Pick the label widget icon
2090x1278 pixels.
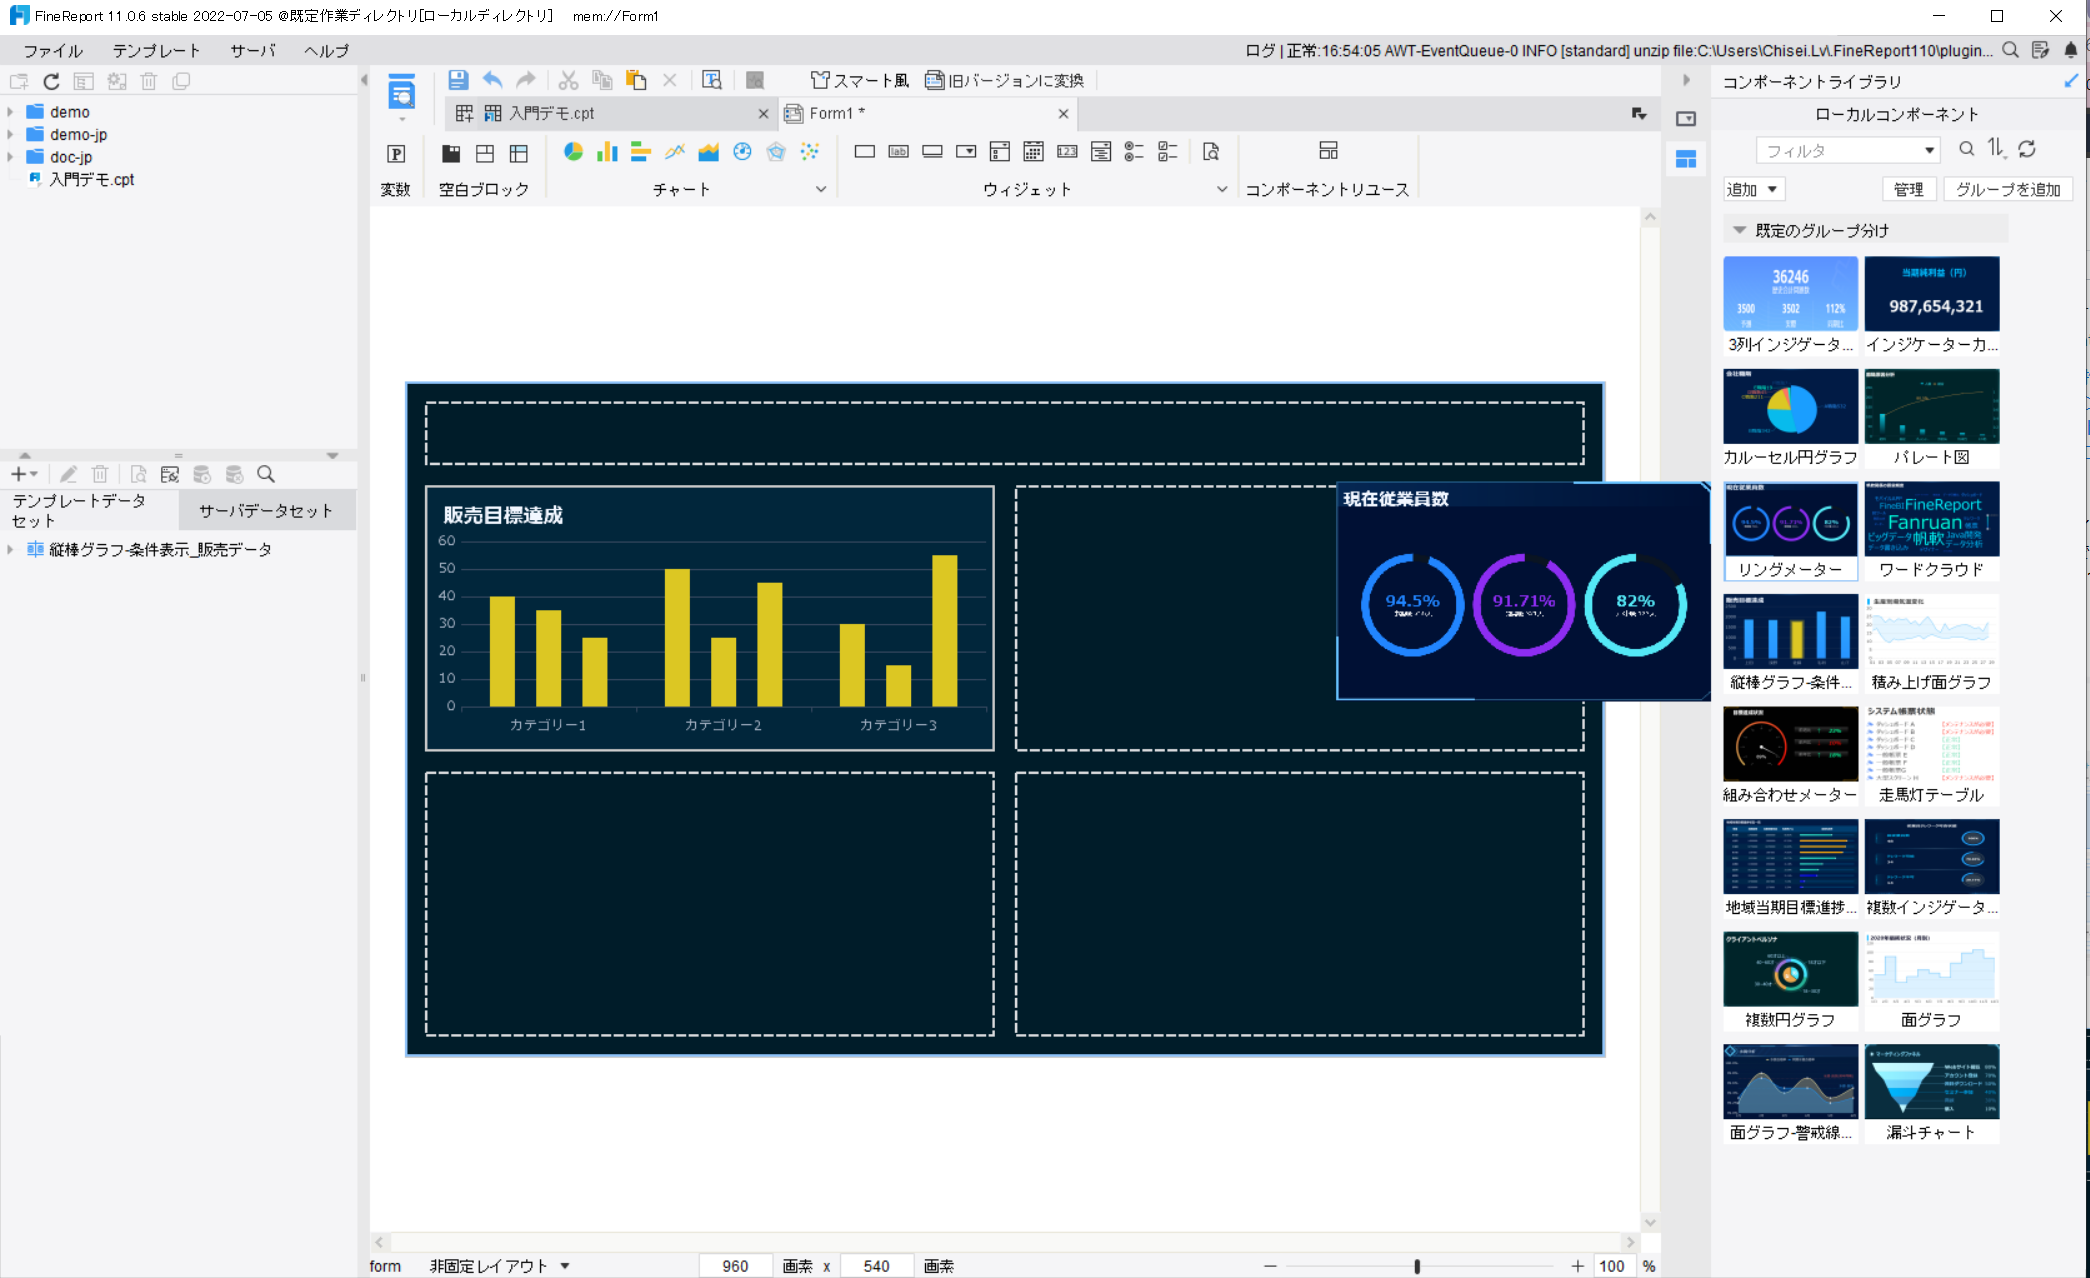click(898, 152)
